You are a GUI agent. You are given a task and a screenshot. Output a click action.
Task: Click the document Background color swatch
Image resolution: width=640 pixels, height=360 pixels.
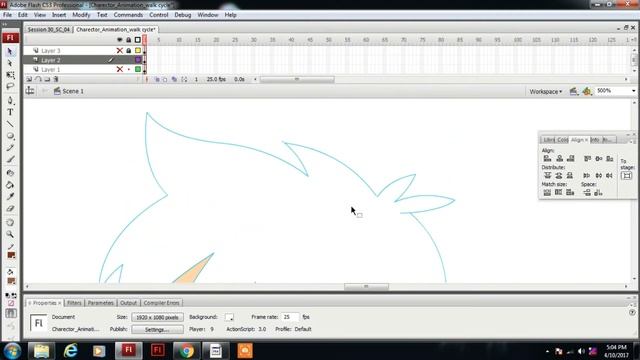pos(229,317)
